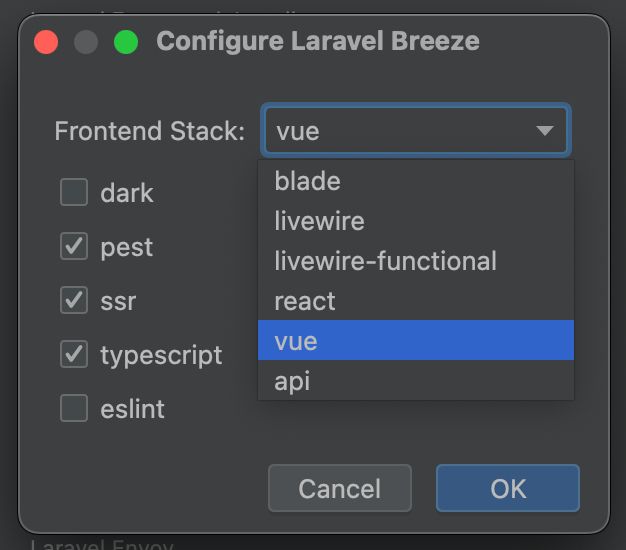Click the gray minimize window button
Screen dimensions: 626x550
click(x=86, y=42)
